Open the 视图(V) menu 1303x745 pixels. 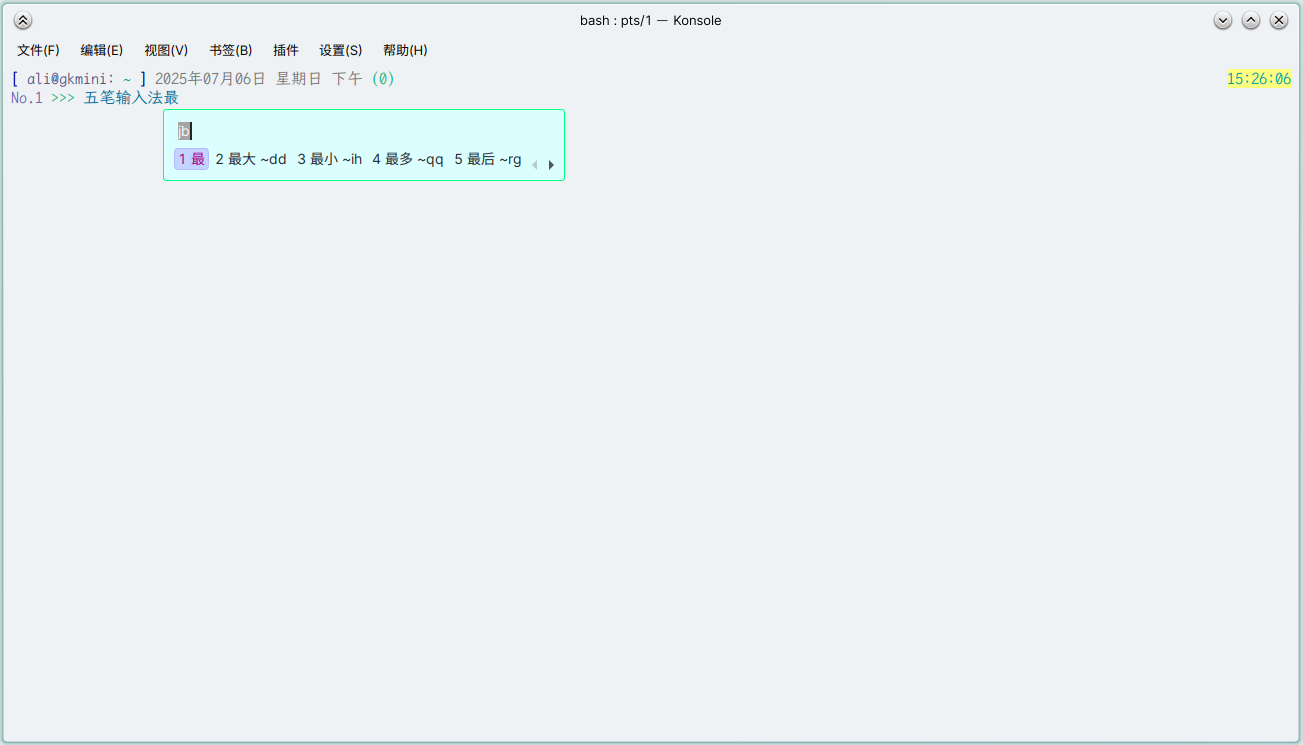pyautogui.click(x=166, y=50)
